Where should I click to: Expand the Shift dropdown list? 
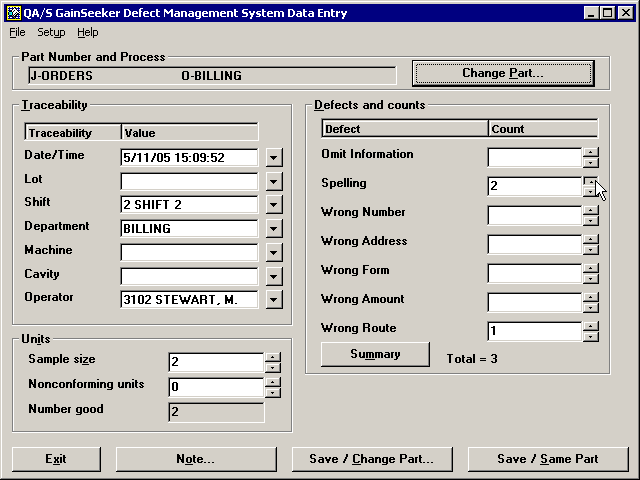pos(275,205)
